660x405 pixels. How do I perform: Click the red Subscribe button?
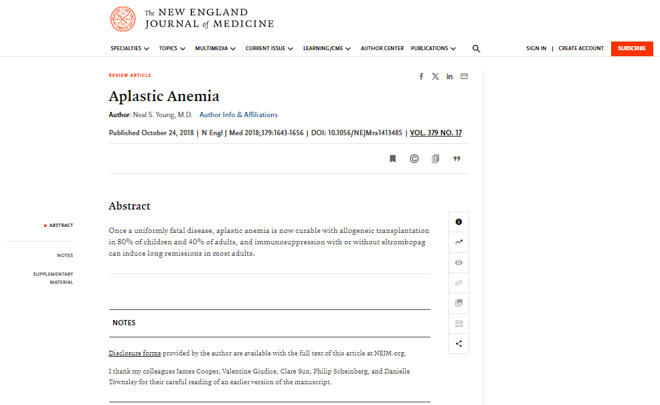click(x=632, y=48)
